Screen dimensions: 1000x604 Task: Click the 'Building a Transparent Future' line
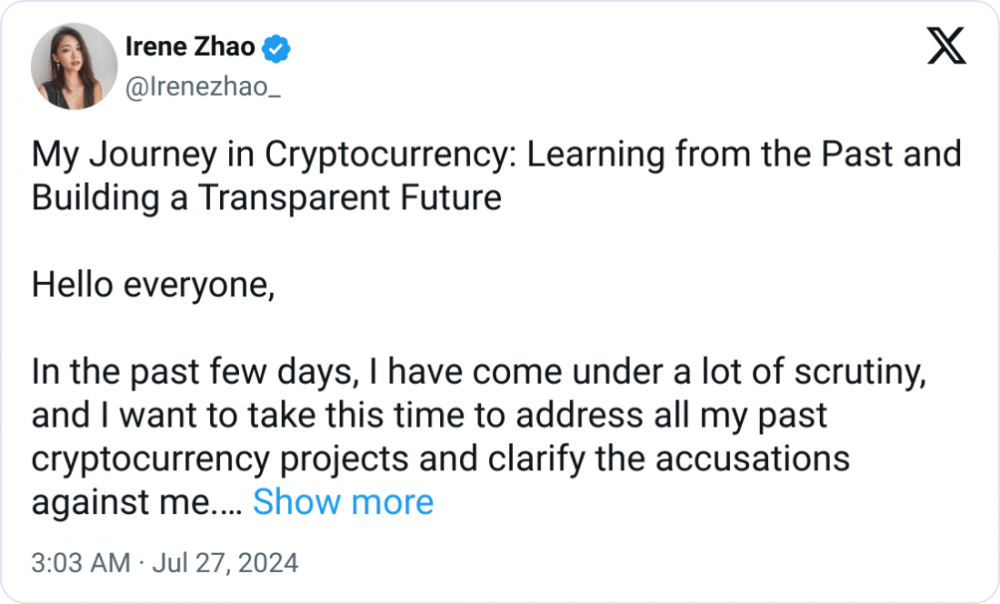coord(267,197)
